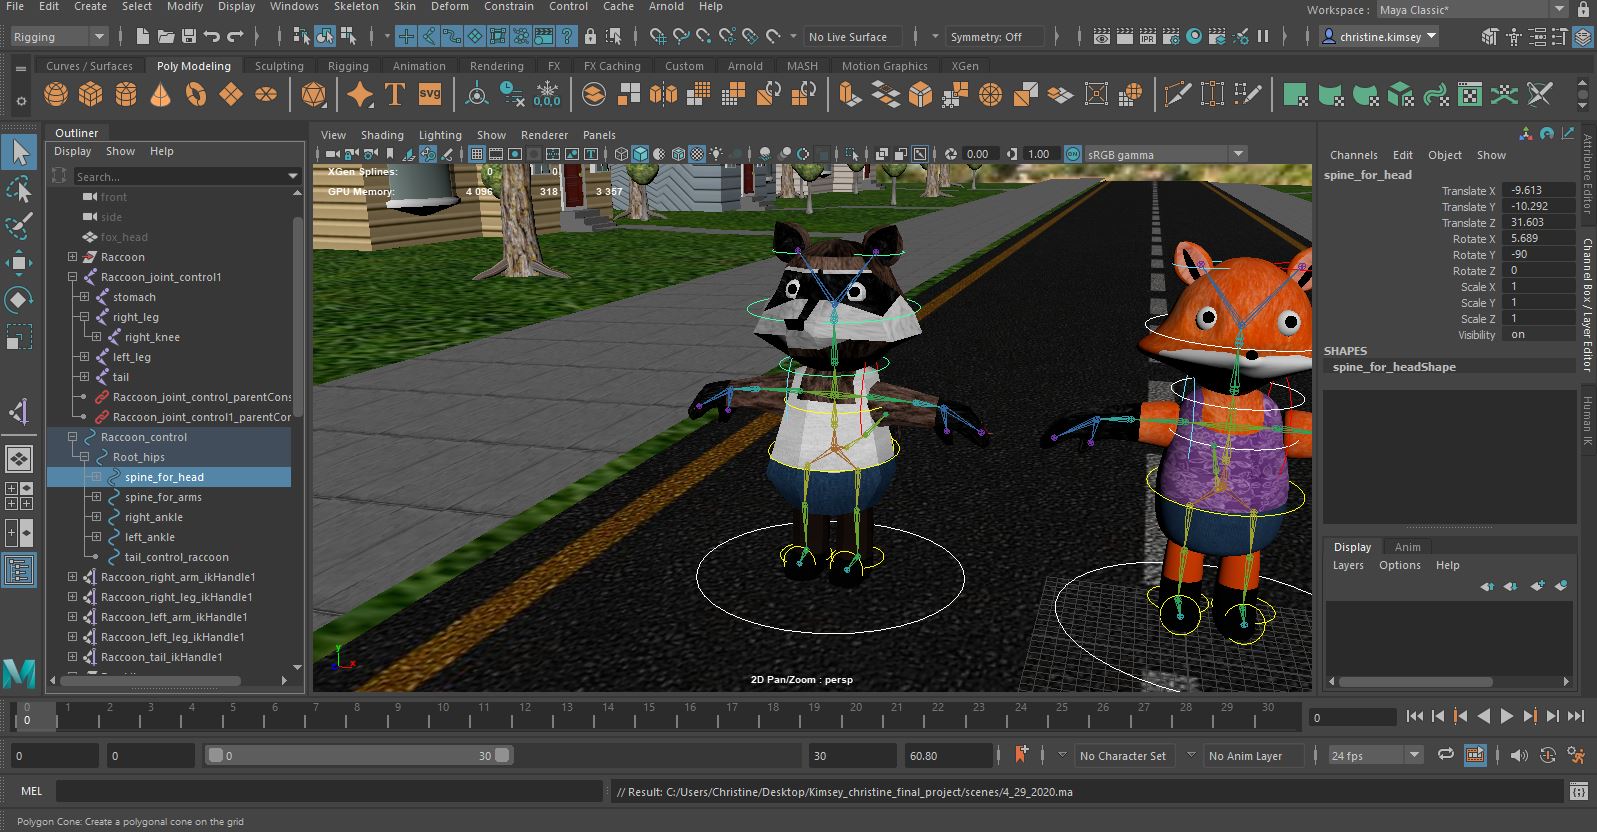Set a bookmark with the bookmark icon
The image size is (1597, 832).
coord(1021,755)
